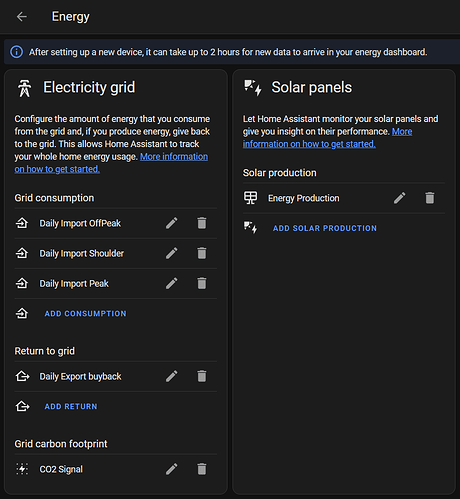Delete the Daily Import OffPeak entry
460x499 pixels.
[202, 223]
